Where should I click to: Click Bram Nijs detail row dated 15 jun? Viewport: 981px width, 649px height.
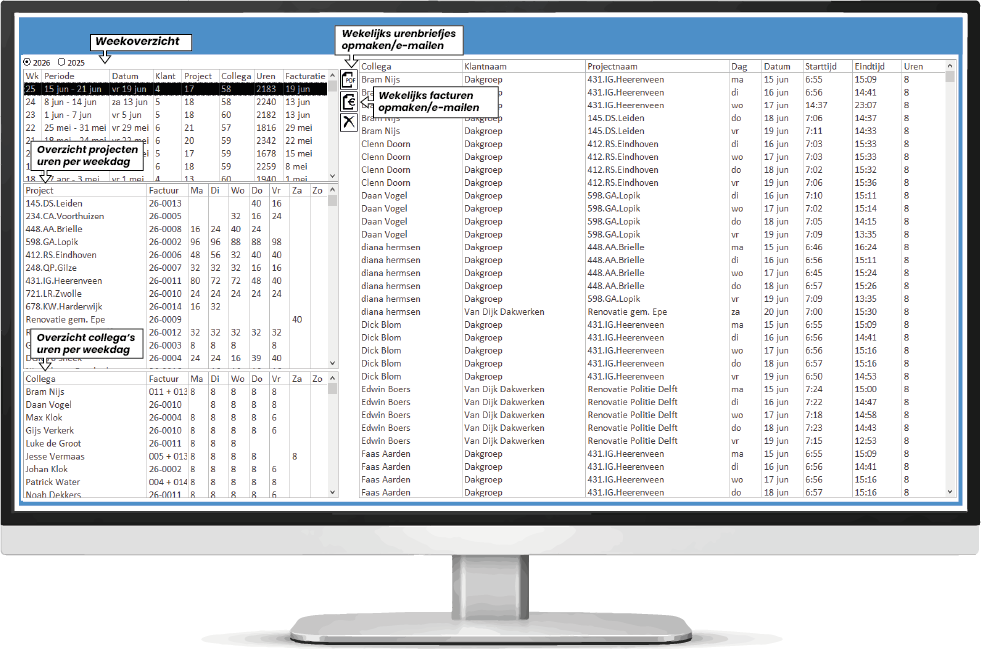652,79
